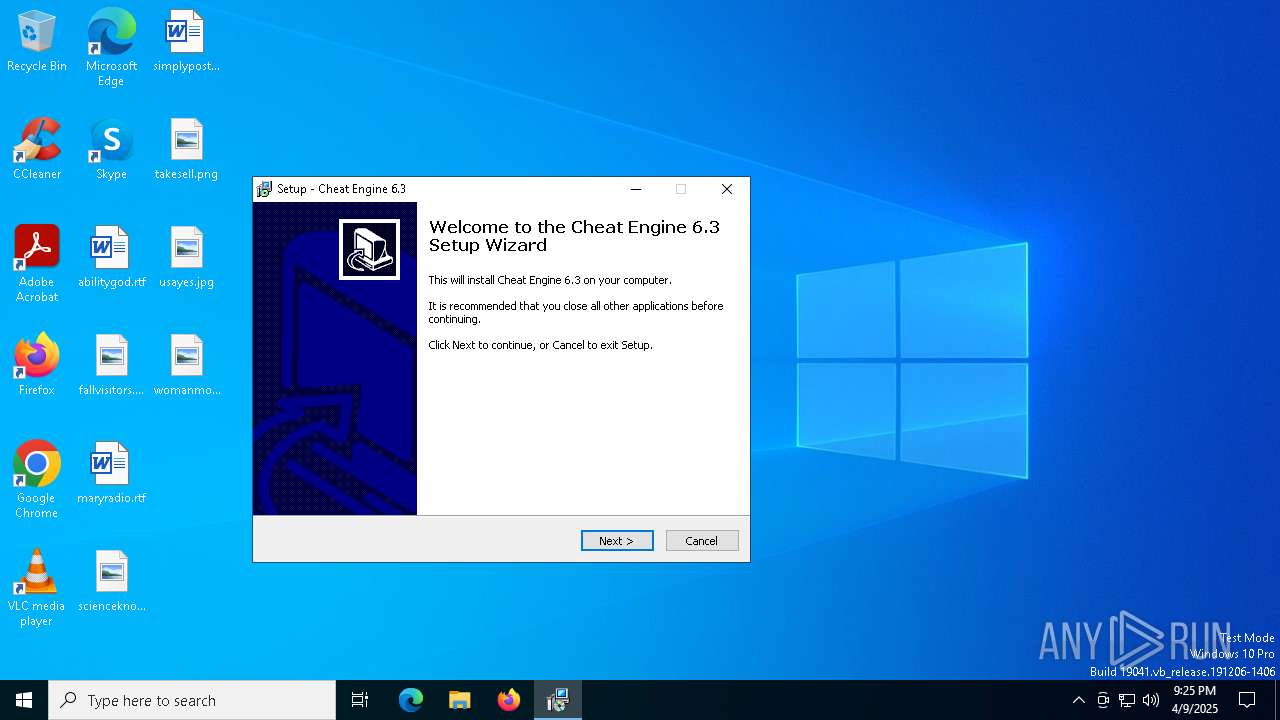1280x720 pixels.
Task: Click the taskbar search box
Action: click(x=192, y=700)
